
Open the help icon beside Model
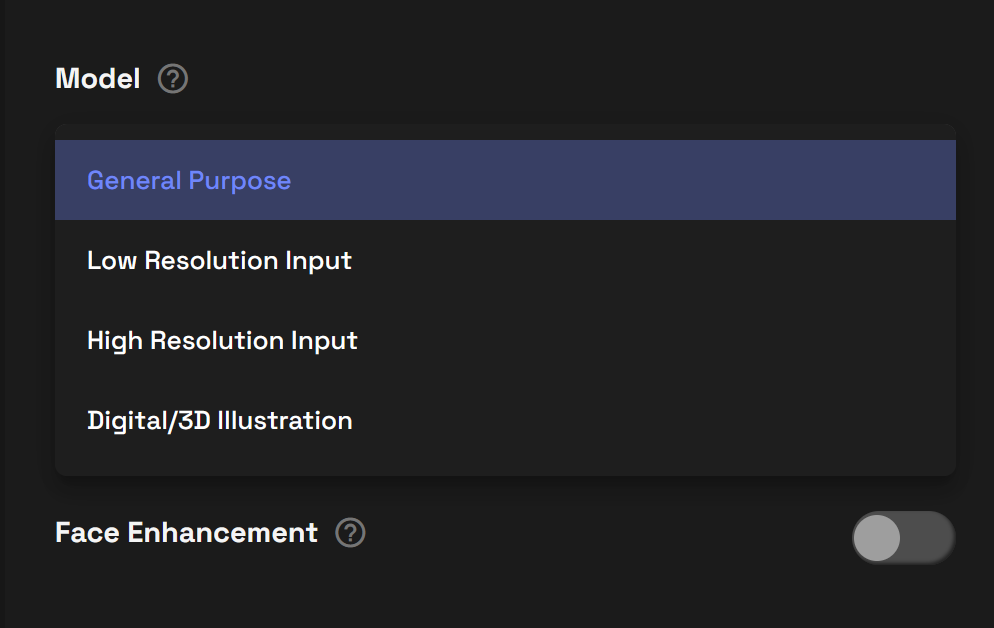(172, 79)
